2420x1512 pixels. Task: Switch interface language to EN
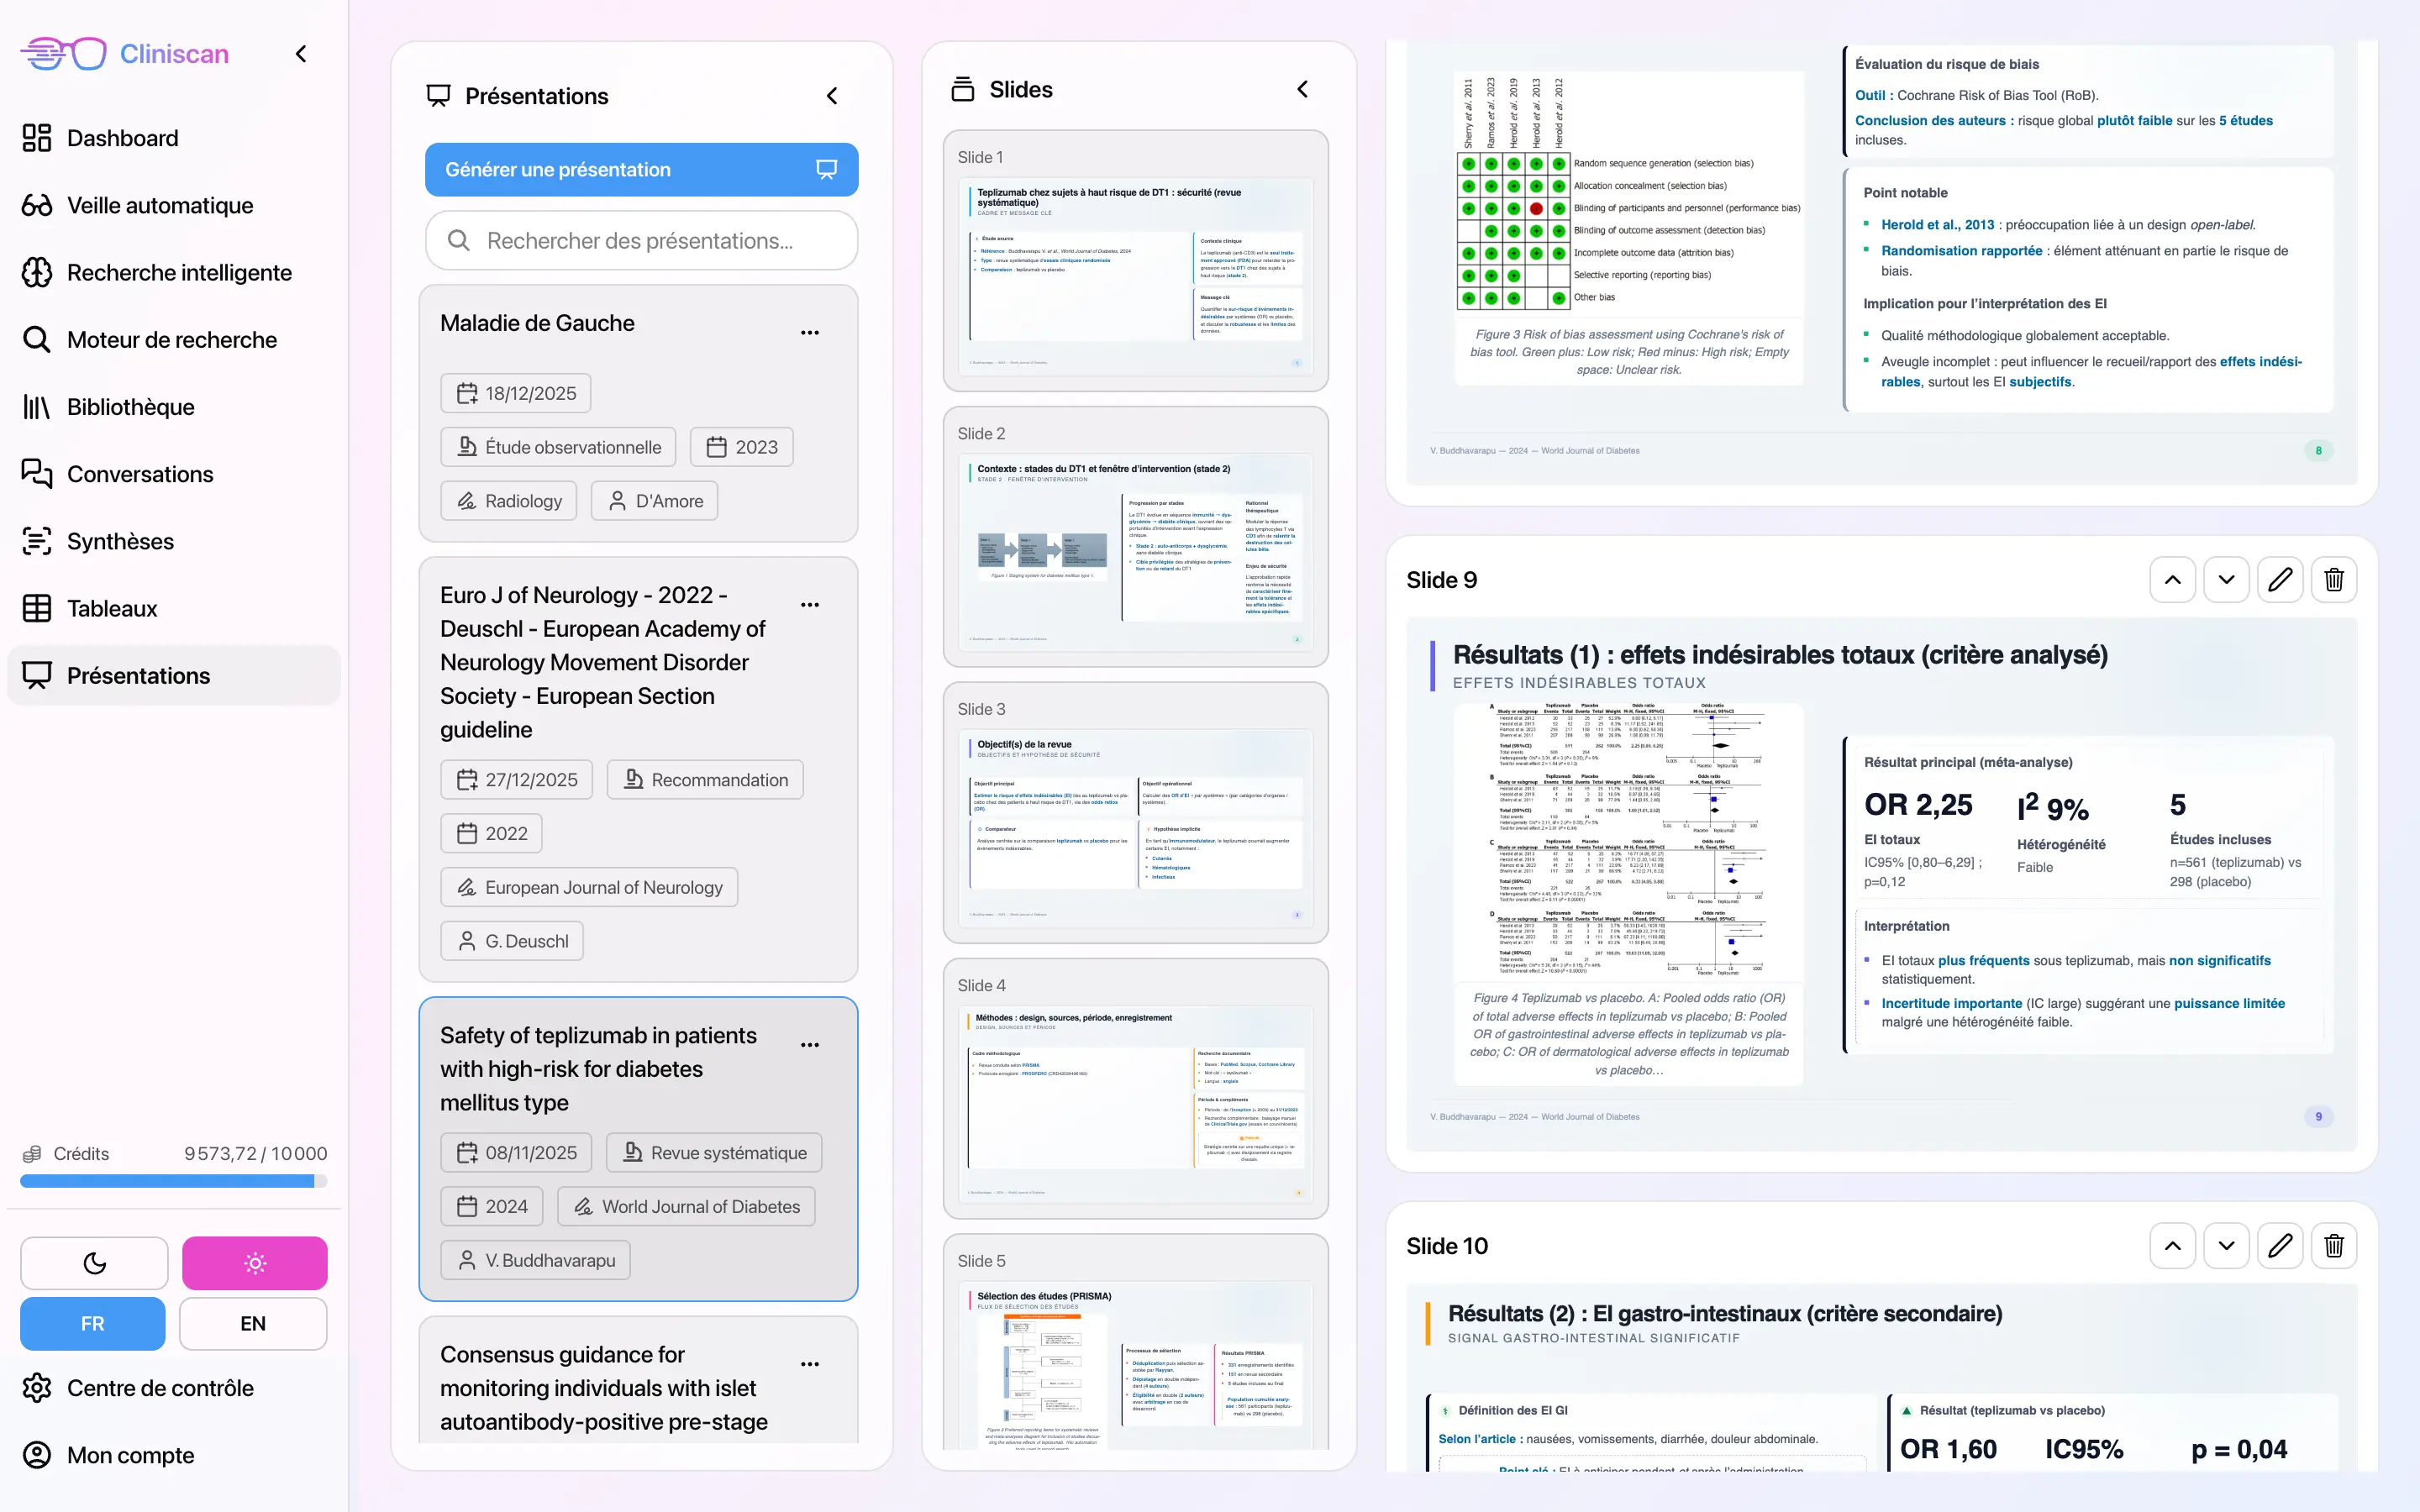(x=253, y=1323)
